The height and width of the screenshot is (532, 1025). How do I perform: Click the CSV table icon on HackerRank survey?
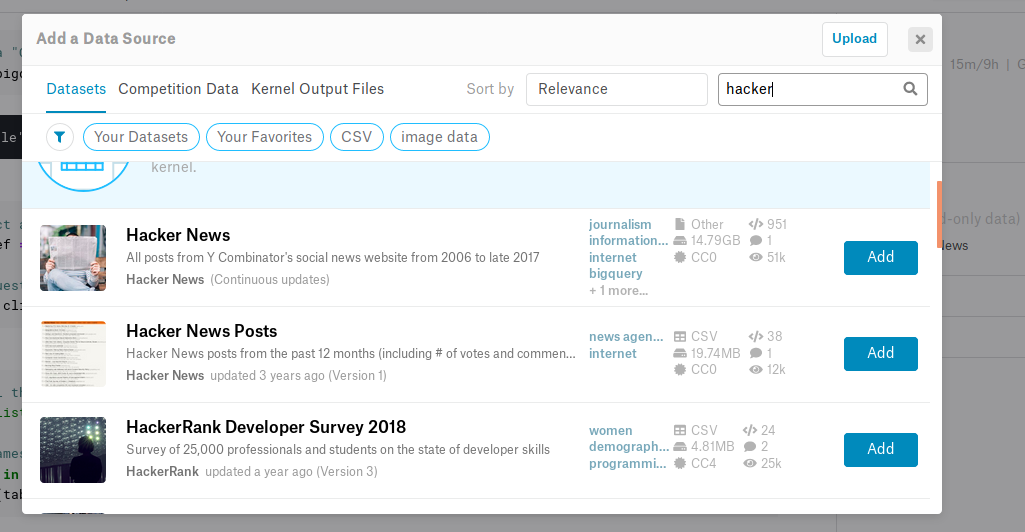(x=680, y=430)
